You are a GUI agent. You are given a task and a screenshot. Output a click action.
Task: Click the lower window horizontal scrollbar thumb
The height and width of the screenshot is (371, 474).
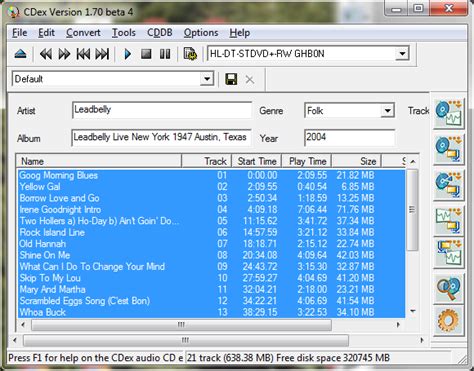tap(186, 340)
